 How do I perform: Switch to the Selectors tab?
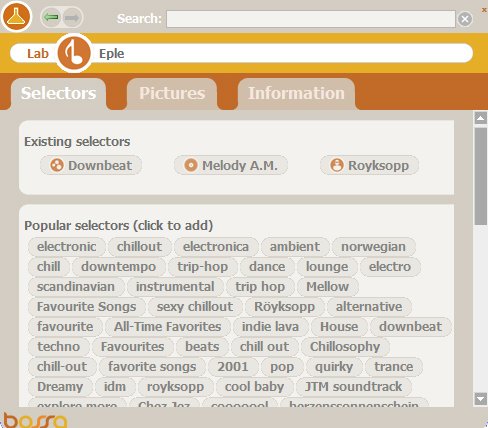point(59,93)
